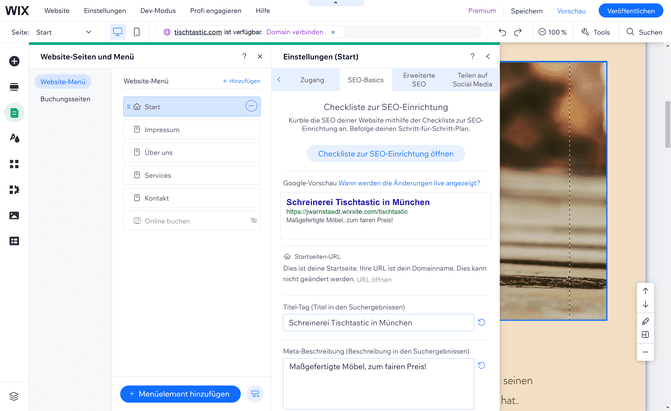671x411 pixels.
Task: Open help for Website-Seiten und Menü panel
Action: click(244, 56)
